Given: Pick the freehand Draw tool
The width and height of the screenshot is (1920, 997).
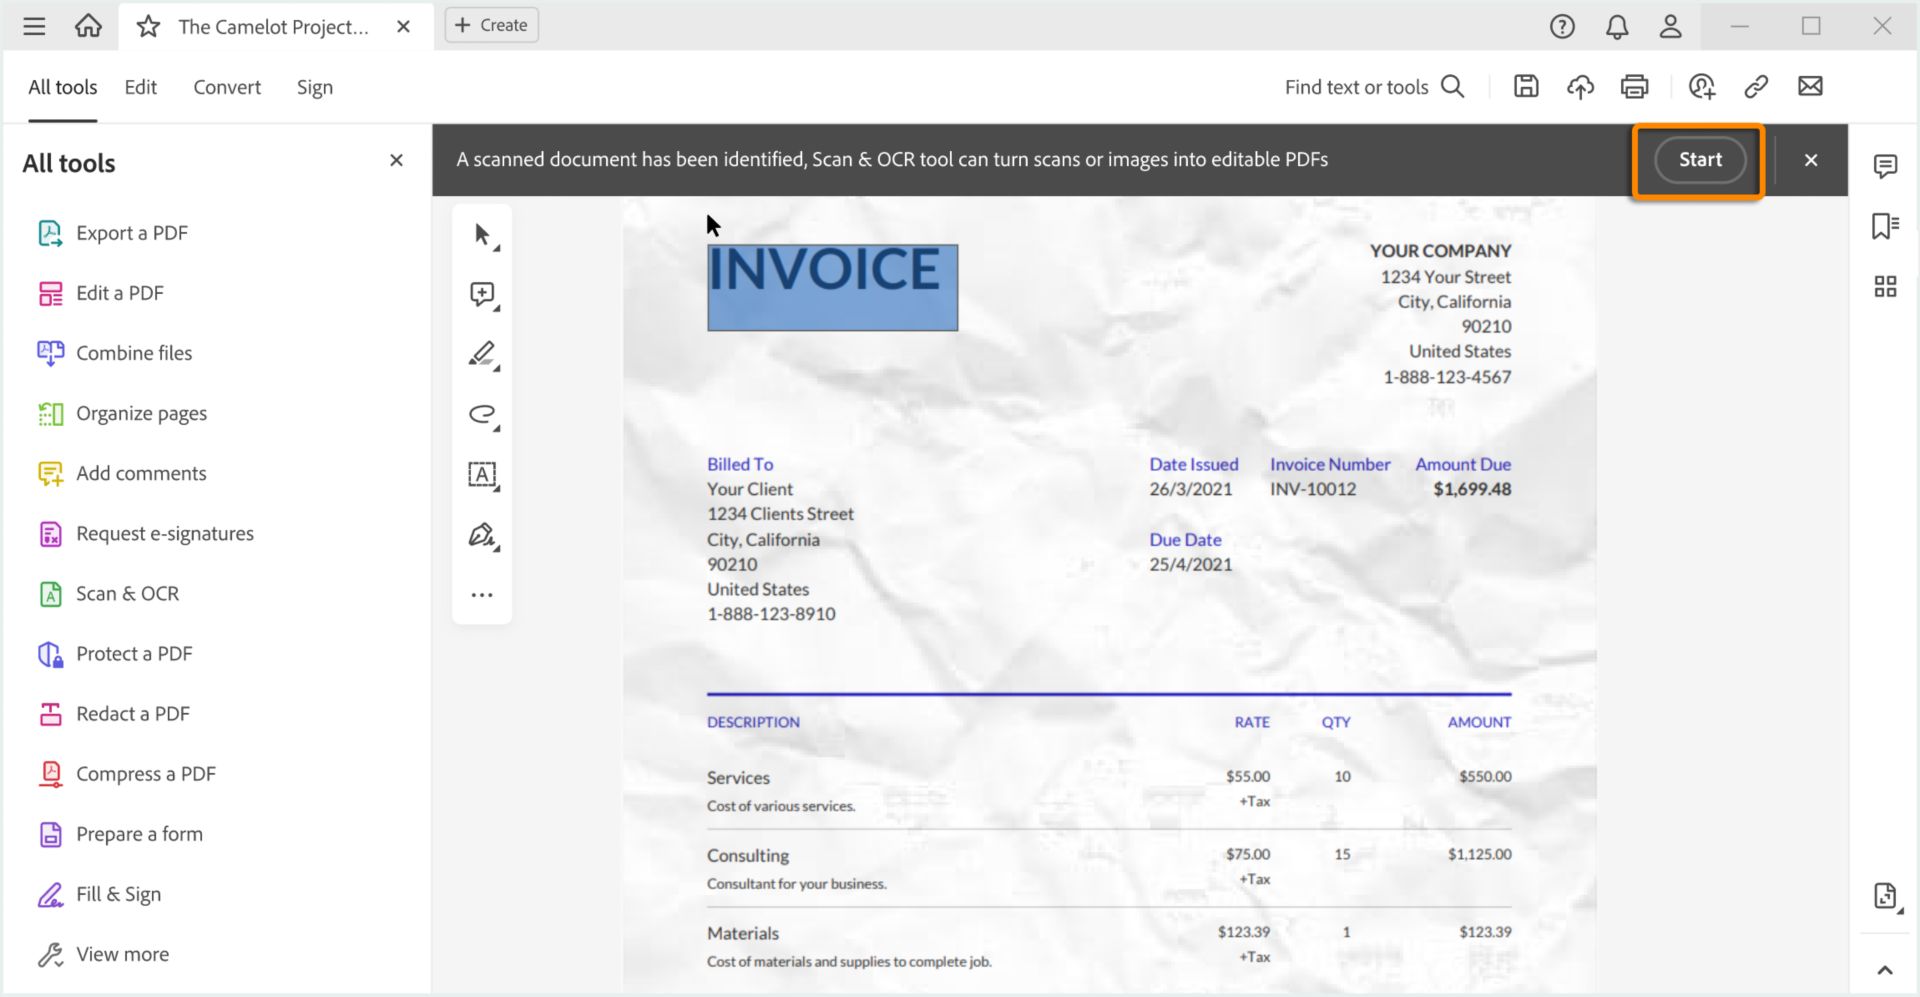Looking at the screenshot, I should coord(481,415).
